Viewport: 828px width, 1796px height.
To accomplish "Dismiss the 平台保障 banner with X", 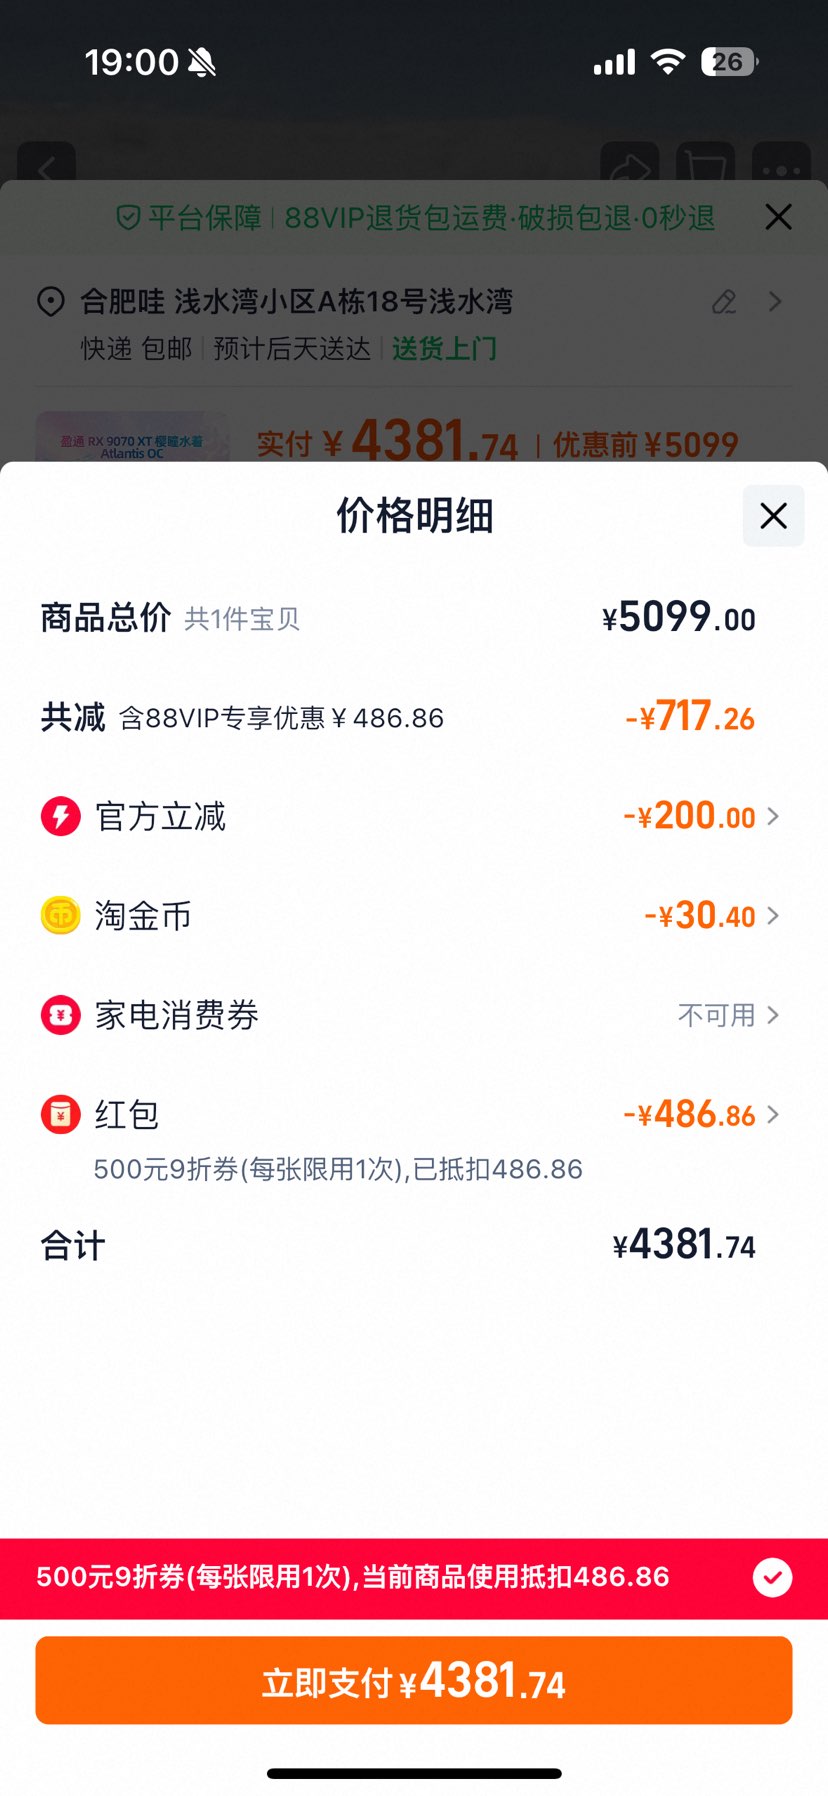I will pyautogui.click(x=778, y=217).
